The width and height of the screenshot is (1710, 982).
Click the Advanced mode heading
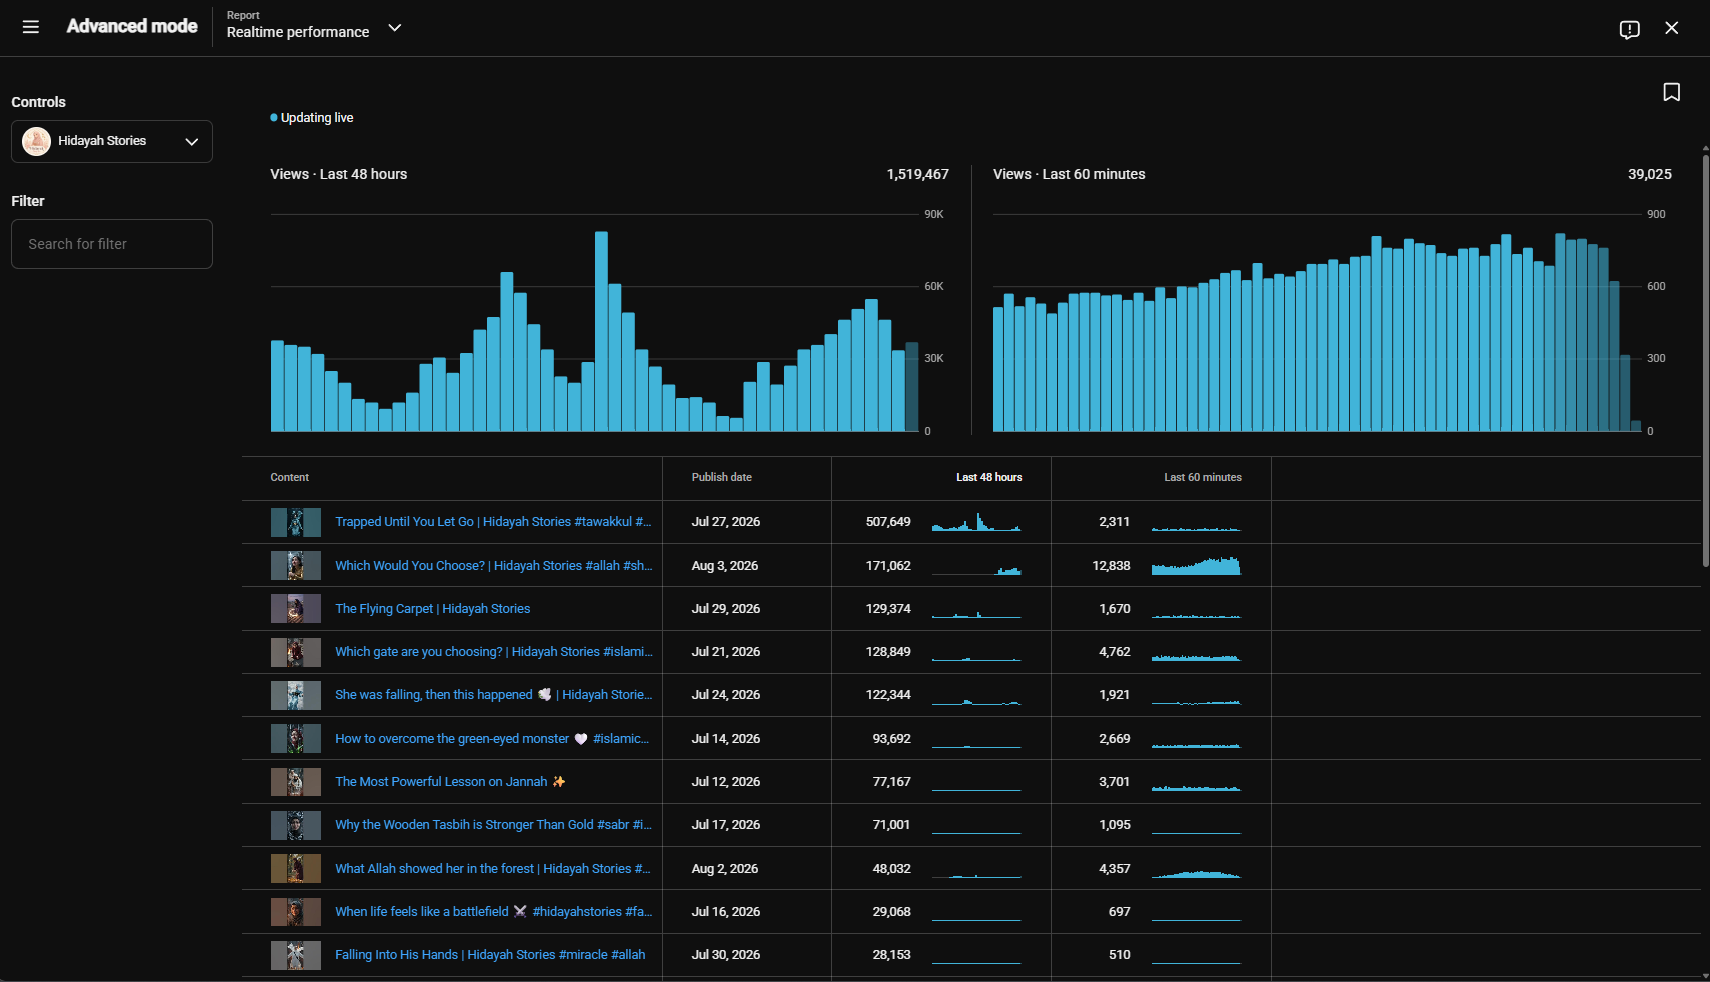(x=132, y=26)
